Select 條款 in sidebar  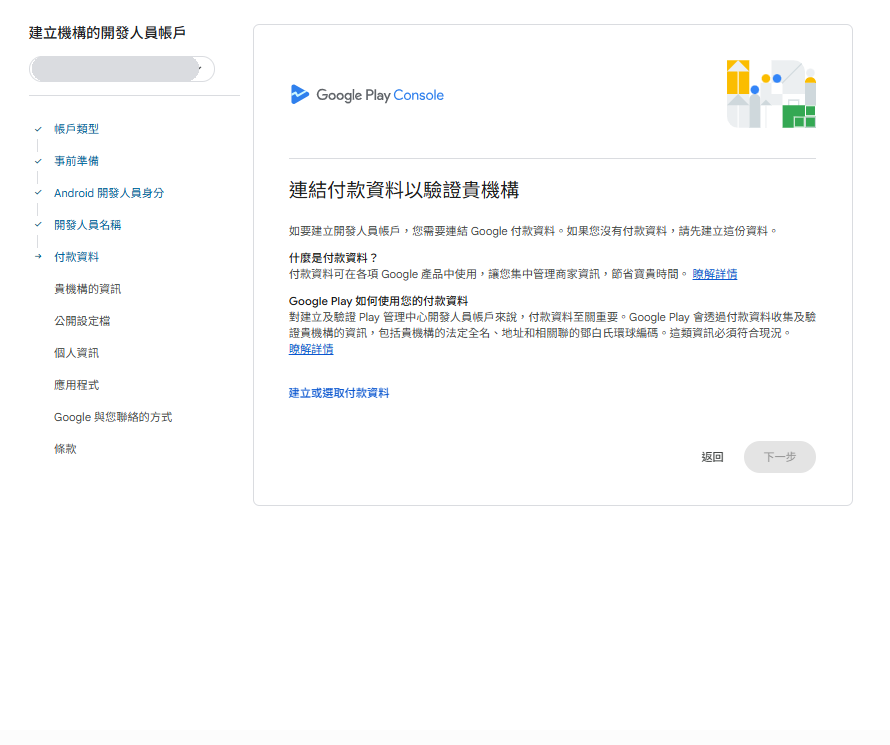pyautogui.click(x=65, y=449)
